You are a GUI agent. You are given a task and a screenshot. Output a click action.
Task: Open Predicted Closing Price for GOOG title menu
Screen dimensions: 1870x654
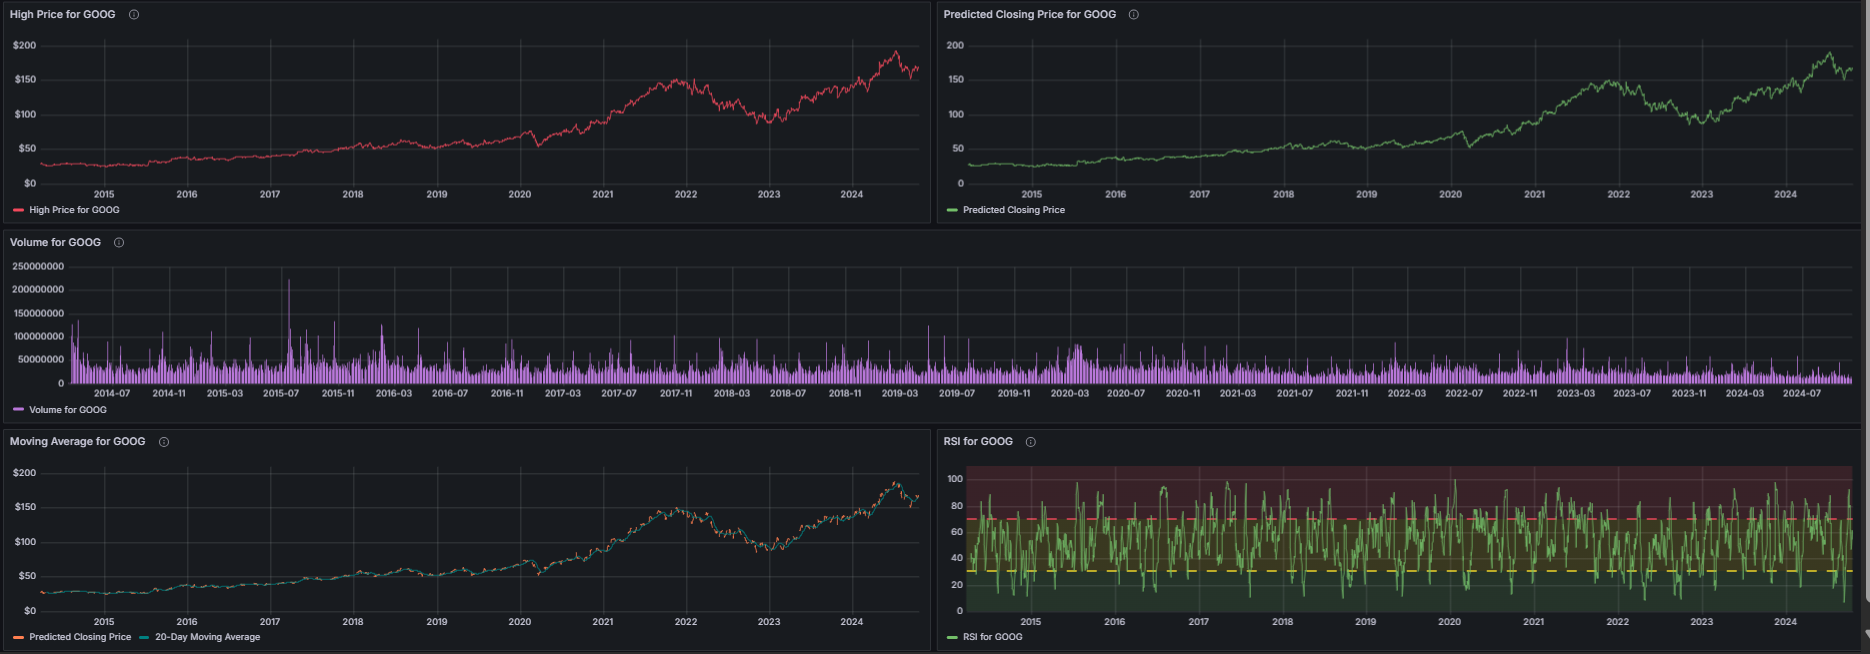tap(1029, 15)
